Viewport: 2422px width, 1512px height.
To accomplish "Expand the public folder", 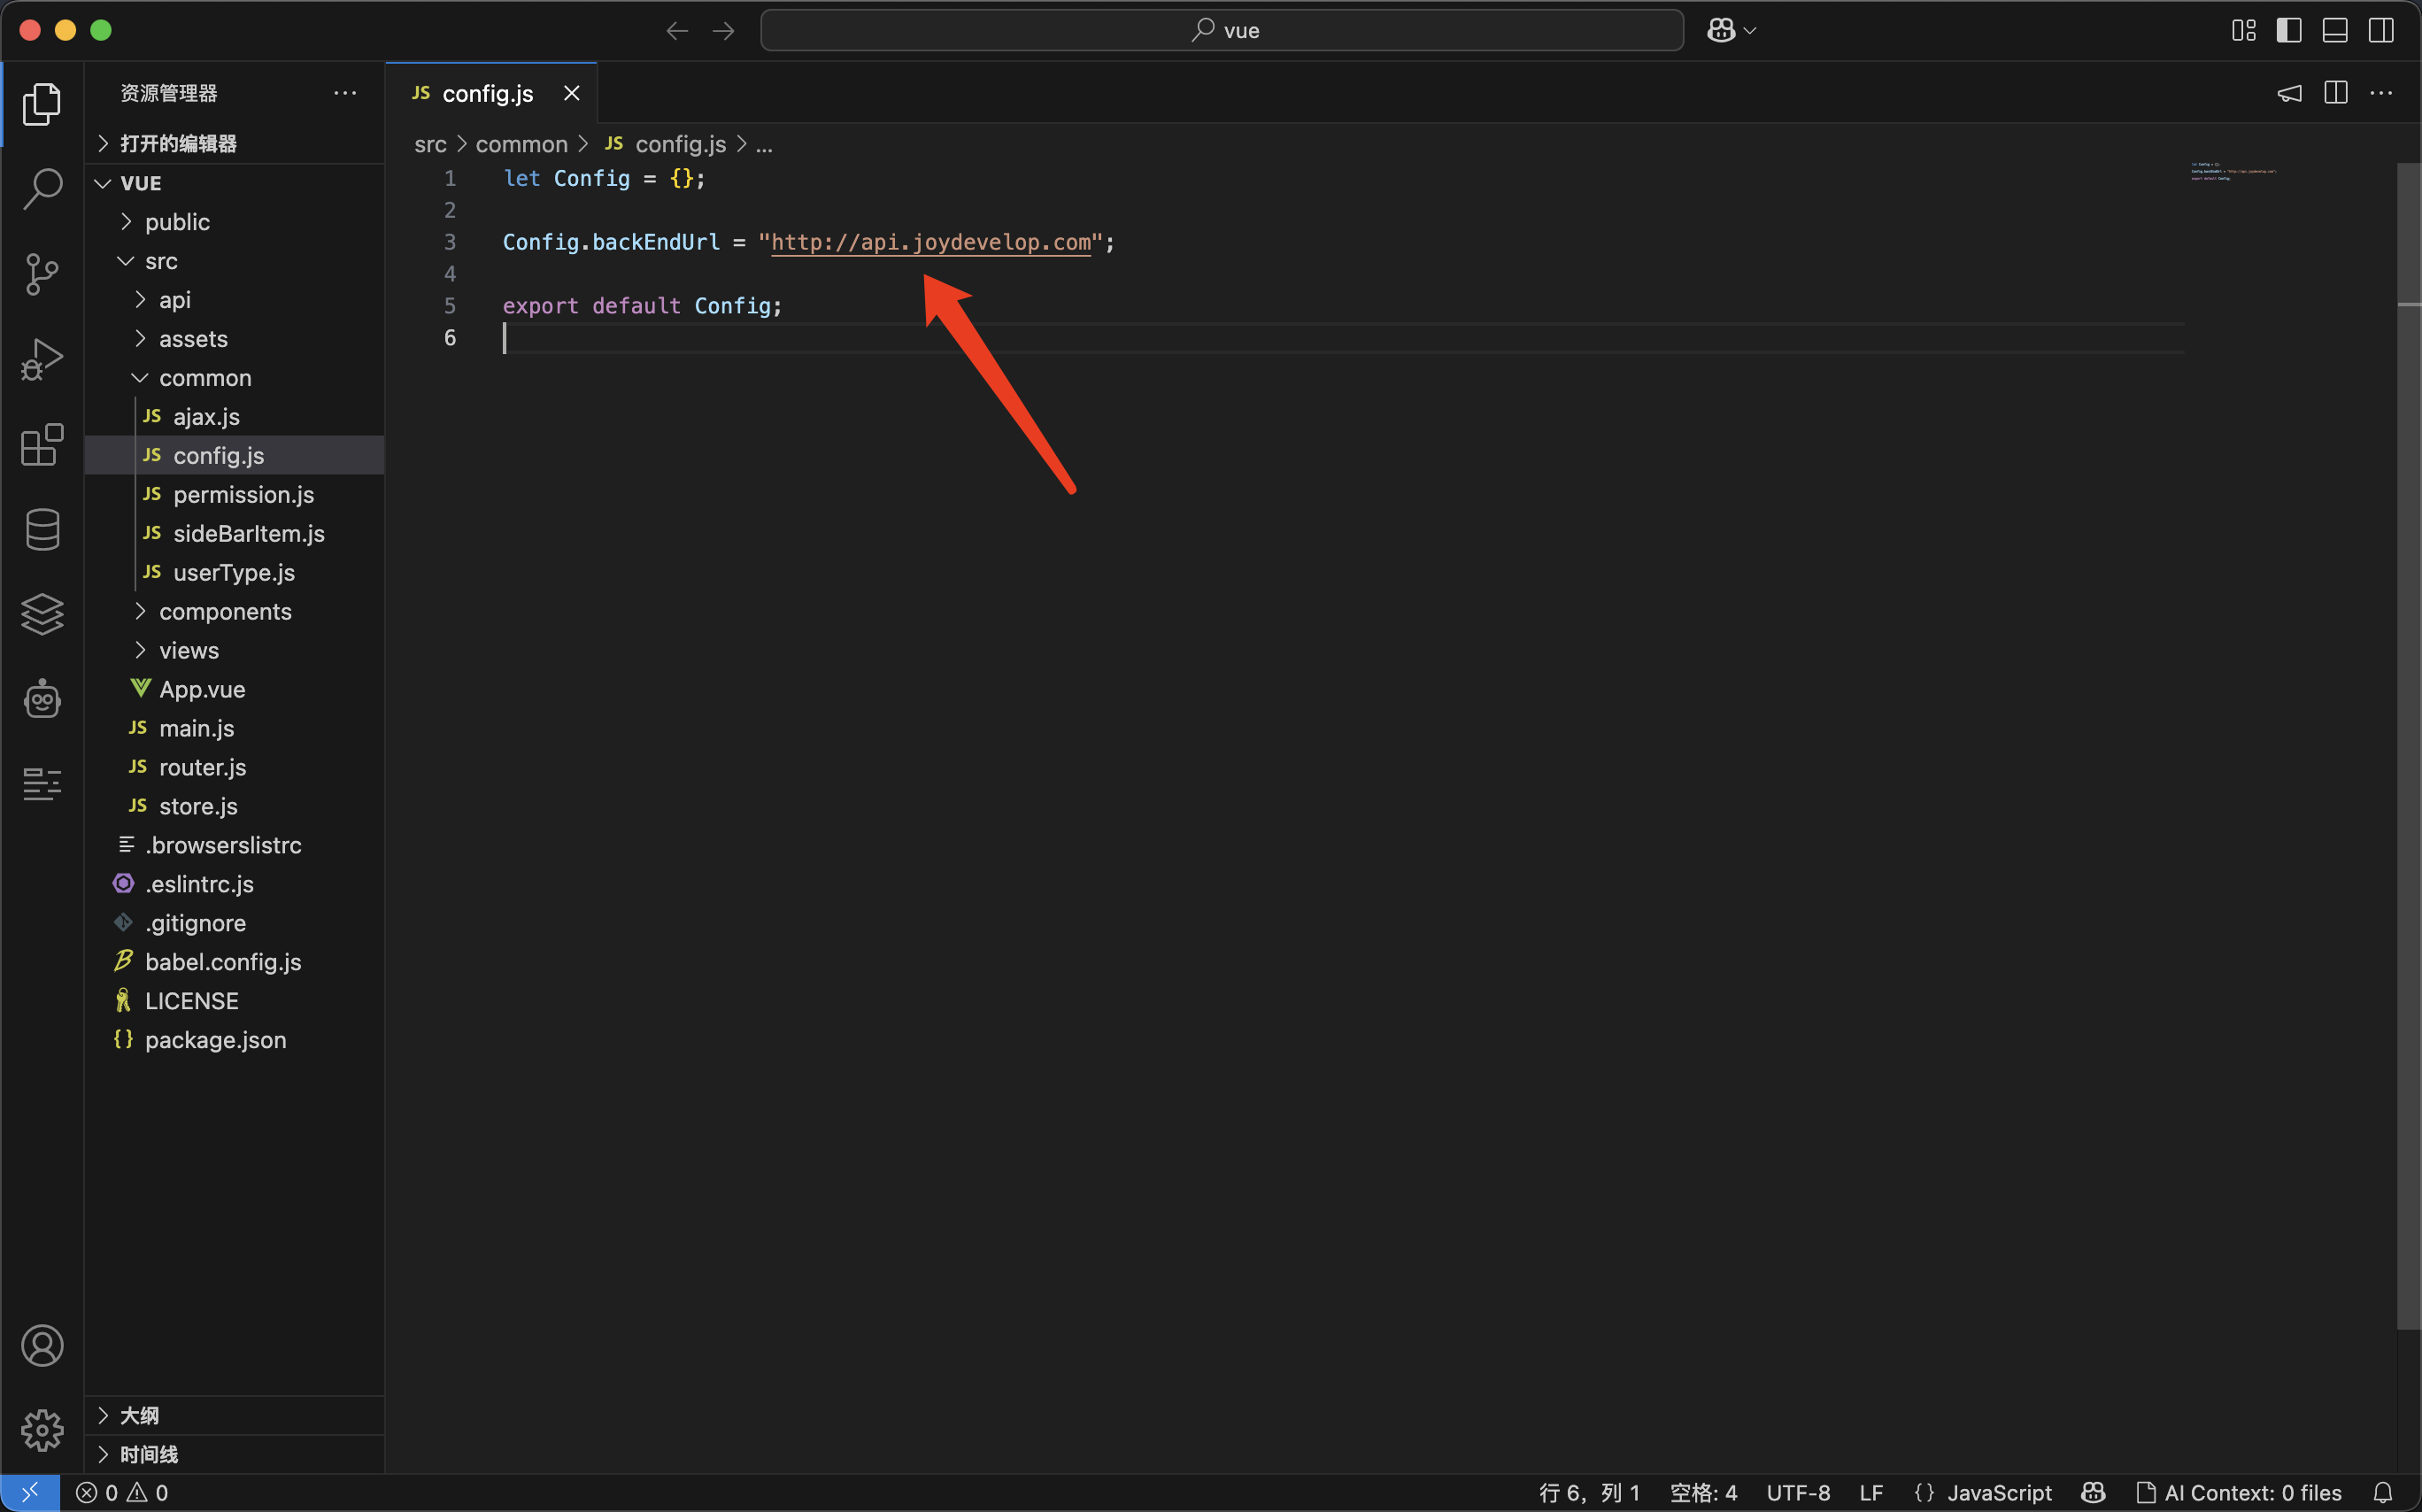I will coord(235,222).
